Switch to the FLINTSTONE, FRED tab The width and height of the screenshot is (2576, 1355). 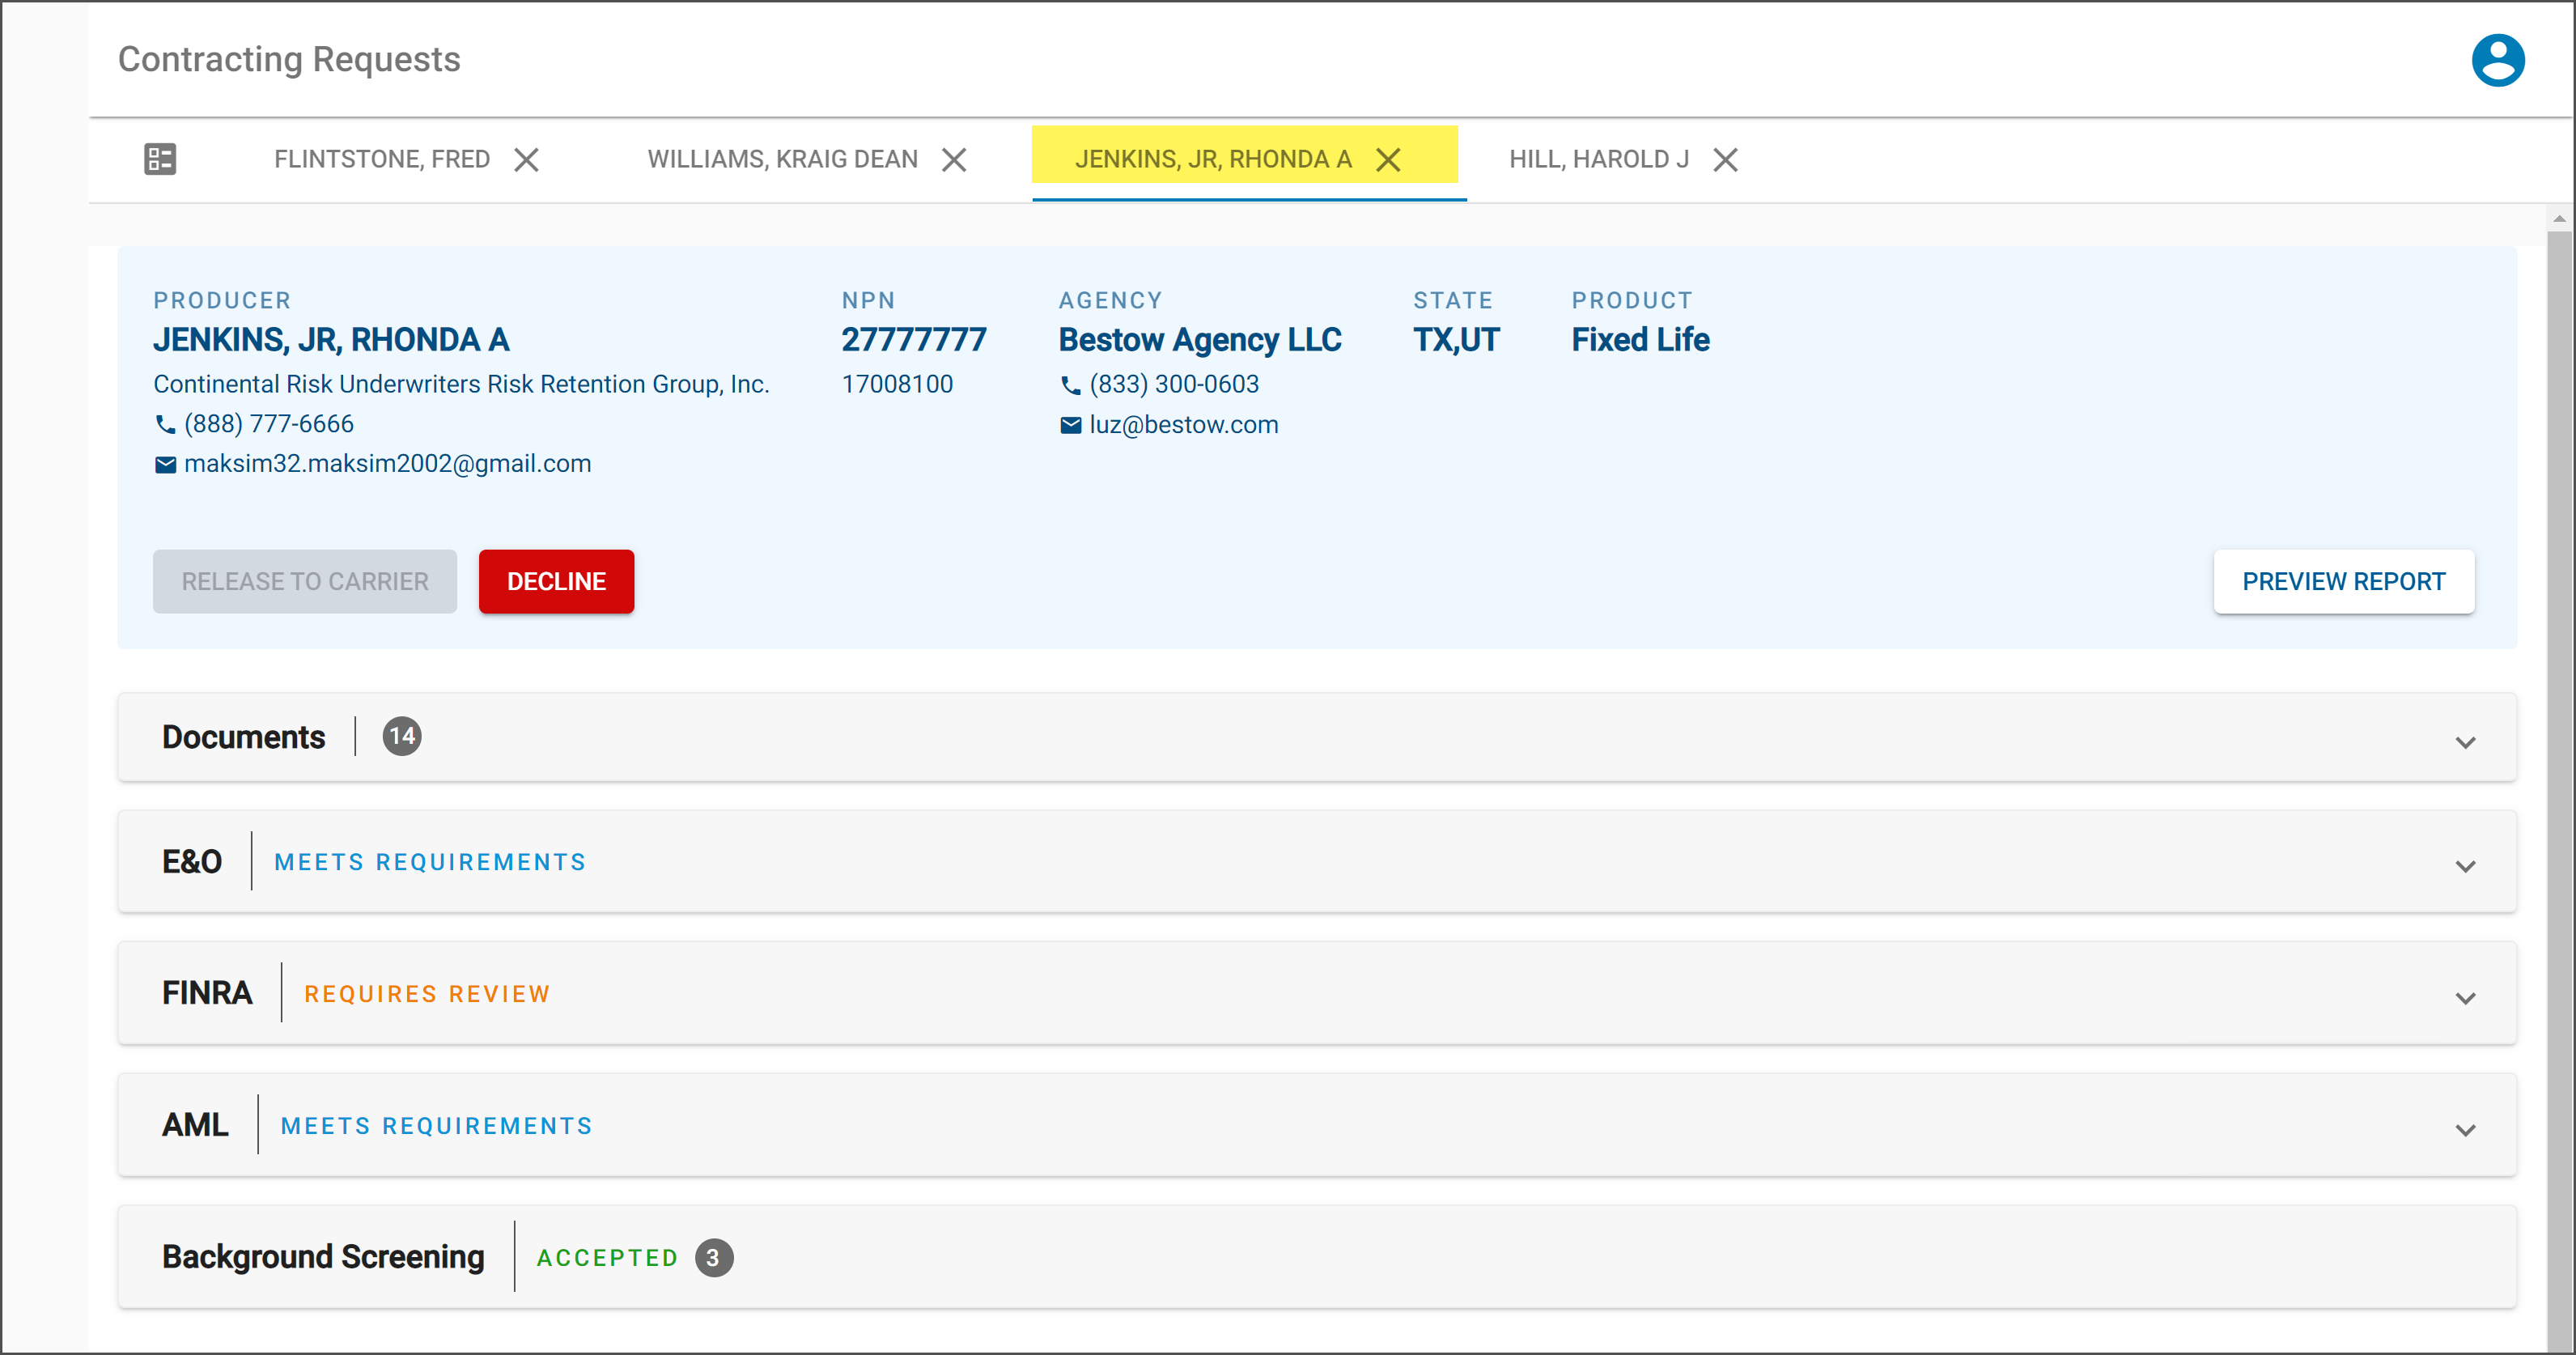(x=382, y=160)
